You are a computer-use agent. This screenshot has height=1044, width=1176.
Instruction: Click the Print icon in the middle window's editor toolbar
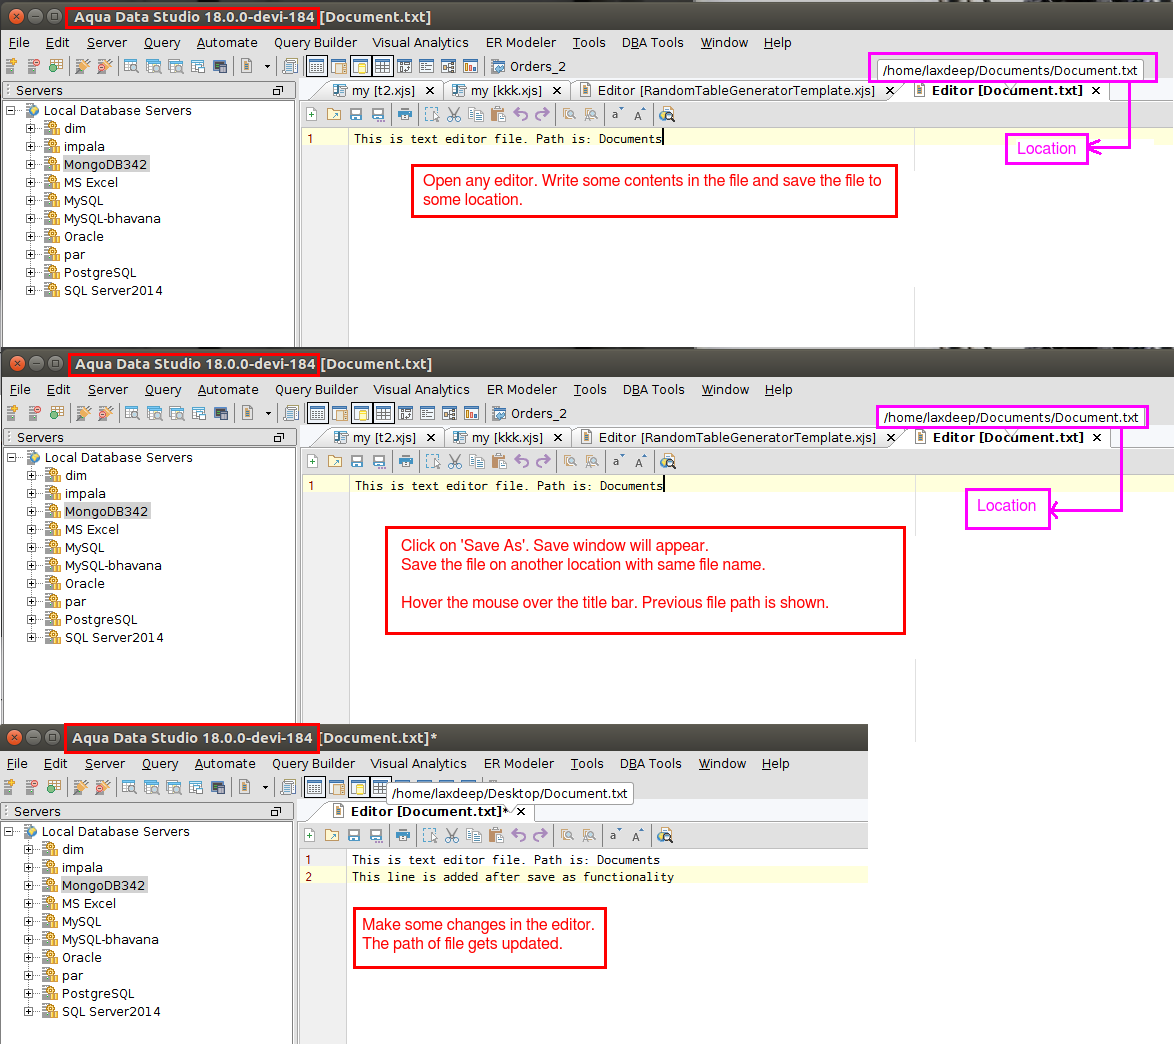click(x=406, y=462)
